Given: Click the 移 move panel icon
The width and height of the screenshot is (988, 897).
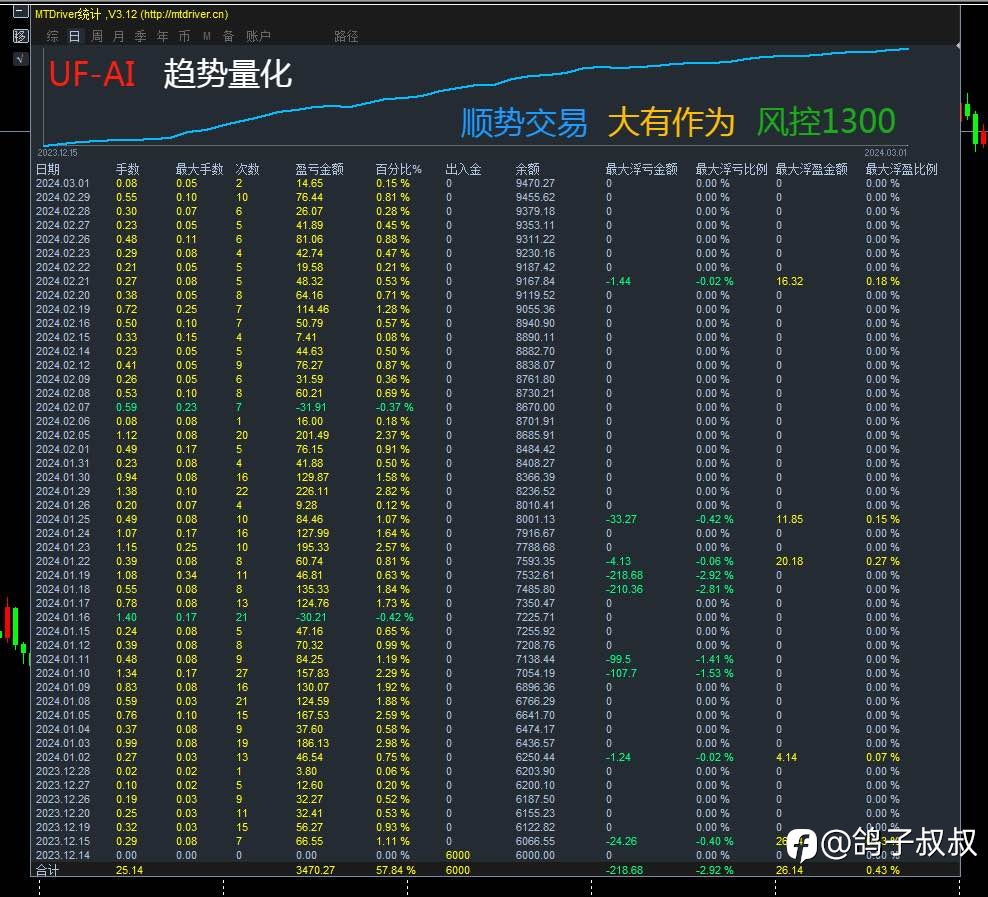Looking at the screenshot, I should (x=20, y=36).
